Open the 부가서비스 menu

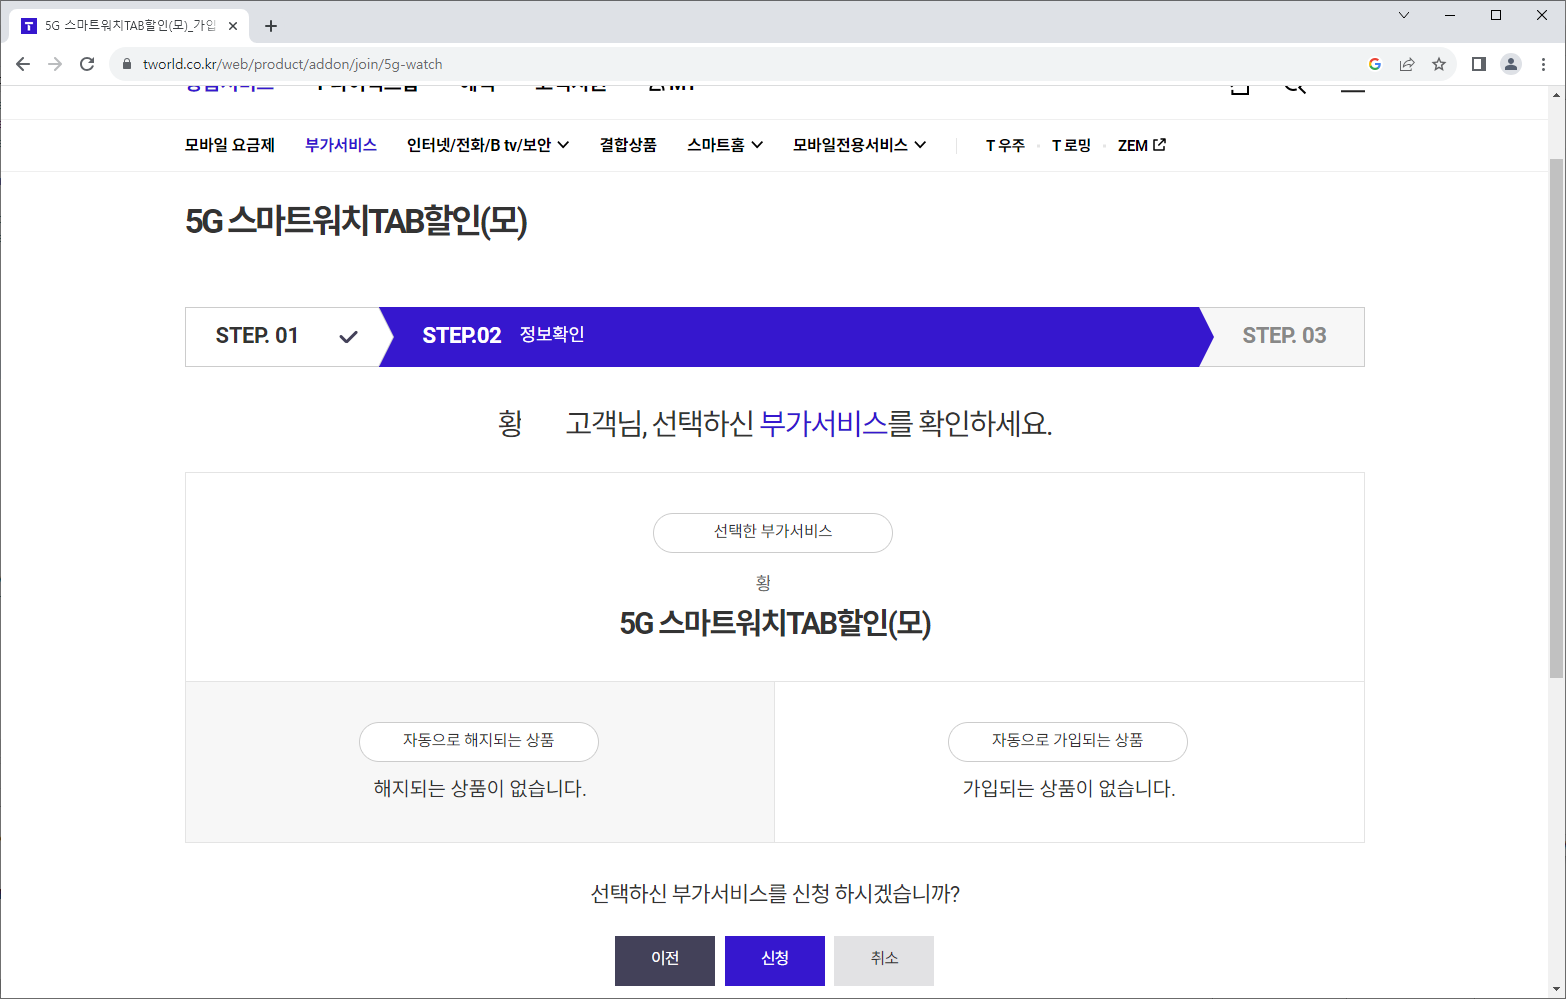pos(341,145)
